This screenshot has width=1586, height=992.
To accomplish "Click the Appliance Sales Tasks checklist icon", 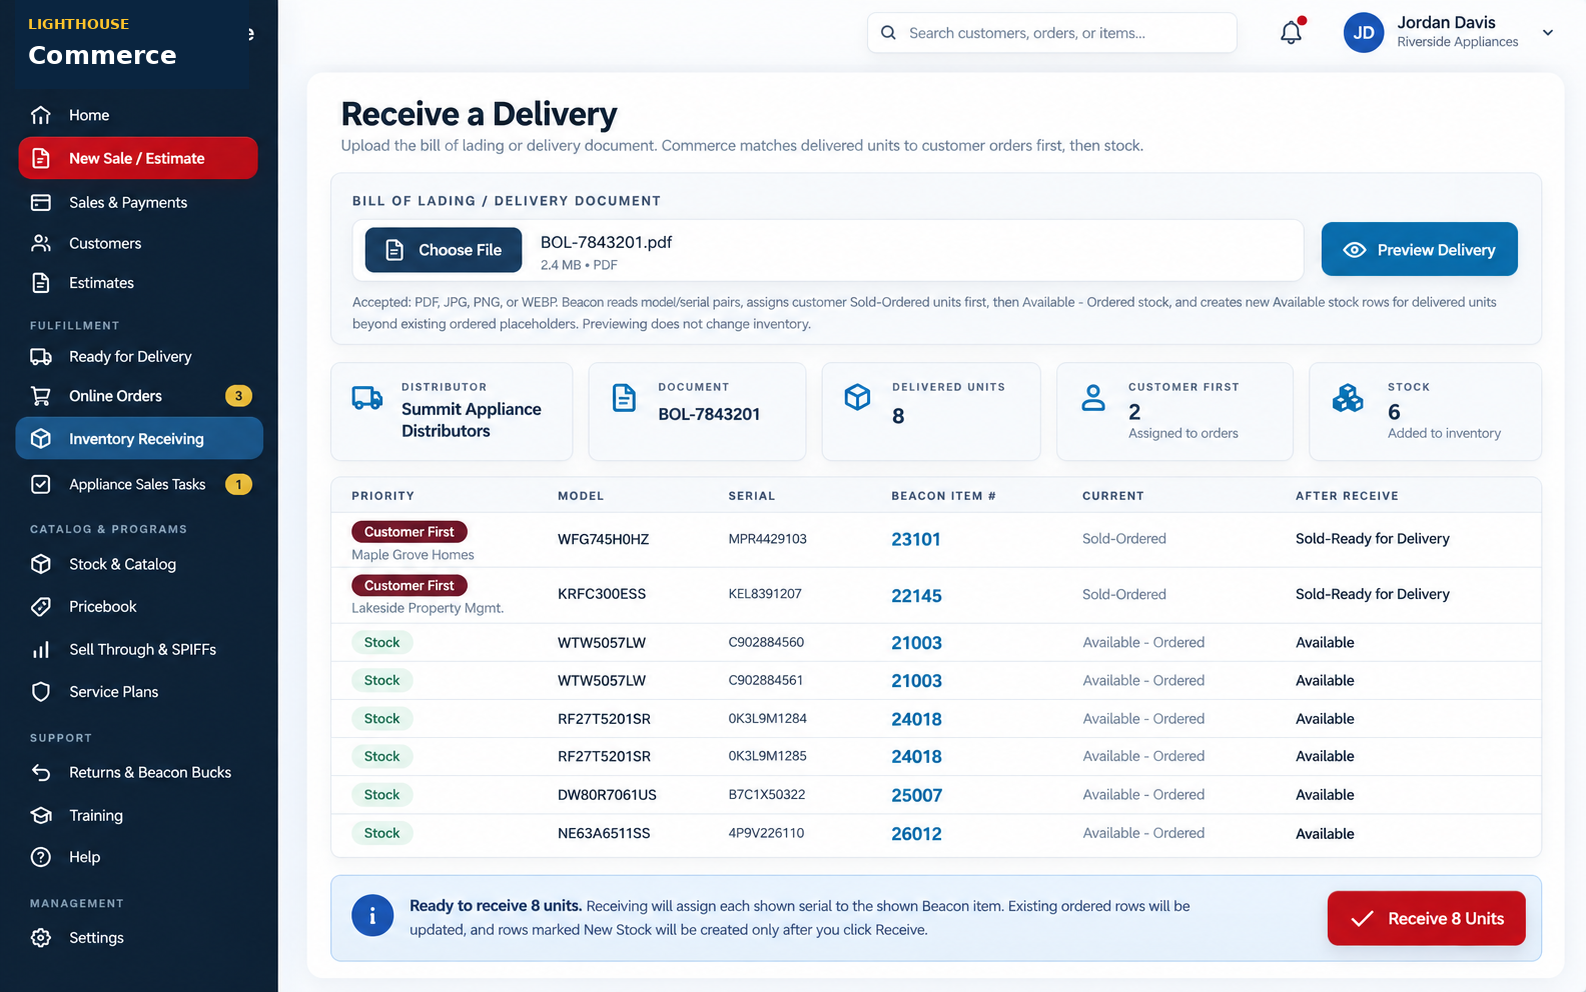I will pyautogui.click(x=41, y=484).
